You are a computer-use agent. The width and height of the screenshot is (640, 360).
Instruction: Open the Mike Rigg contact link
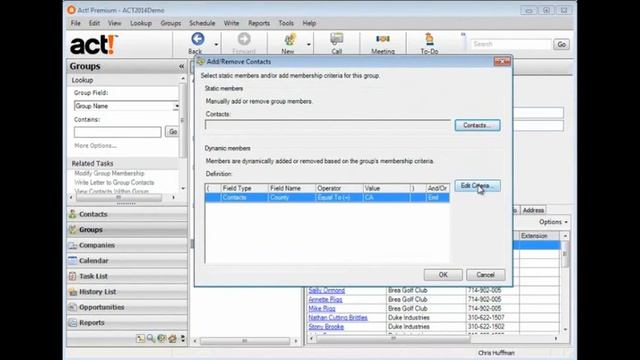(x=322, y=309)
